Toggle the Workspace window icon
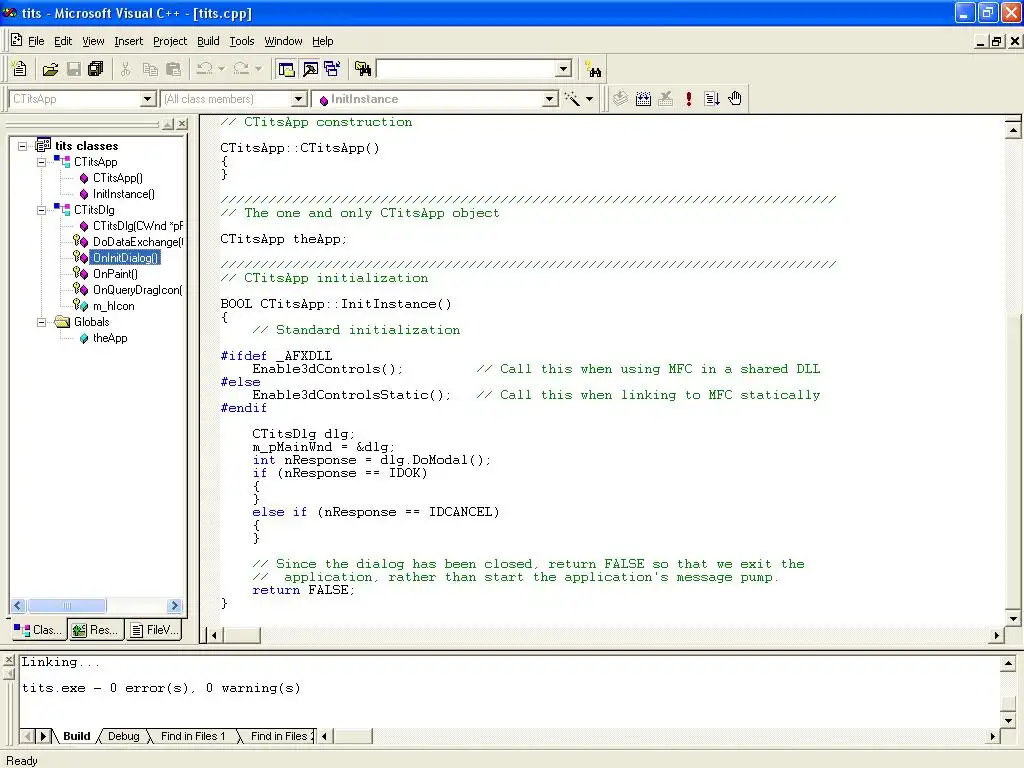Image resolution: width=1024 pixels, height=768 pixels. 286,69
